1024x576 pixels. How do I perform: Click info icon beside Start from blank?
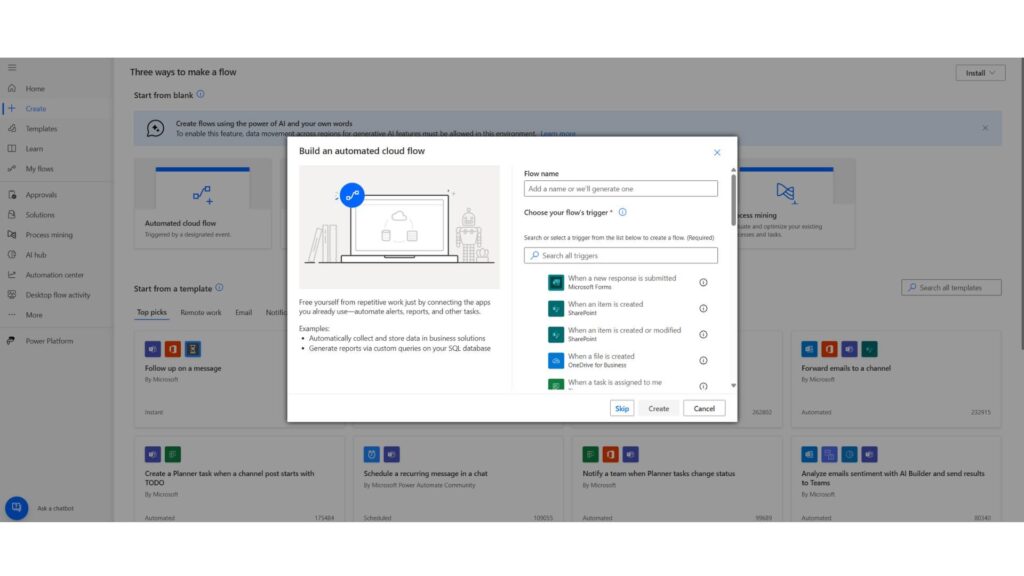(200, 94)
